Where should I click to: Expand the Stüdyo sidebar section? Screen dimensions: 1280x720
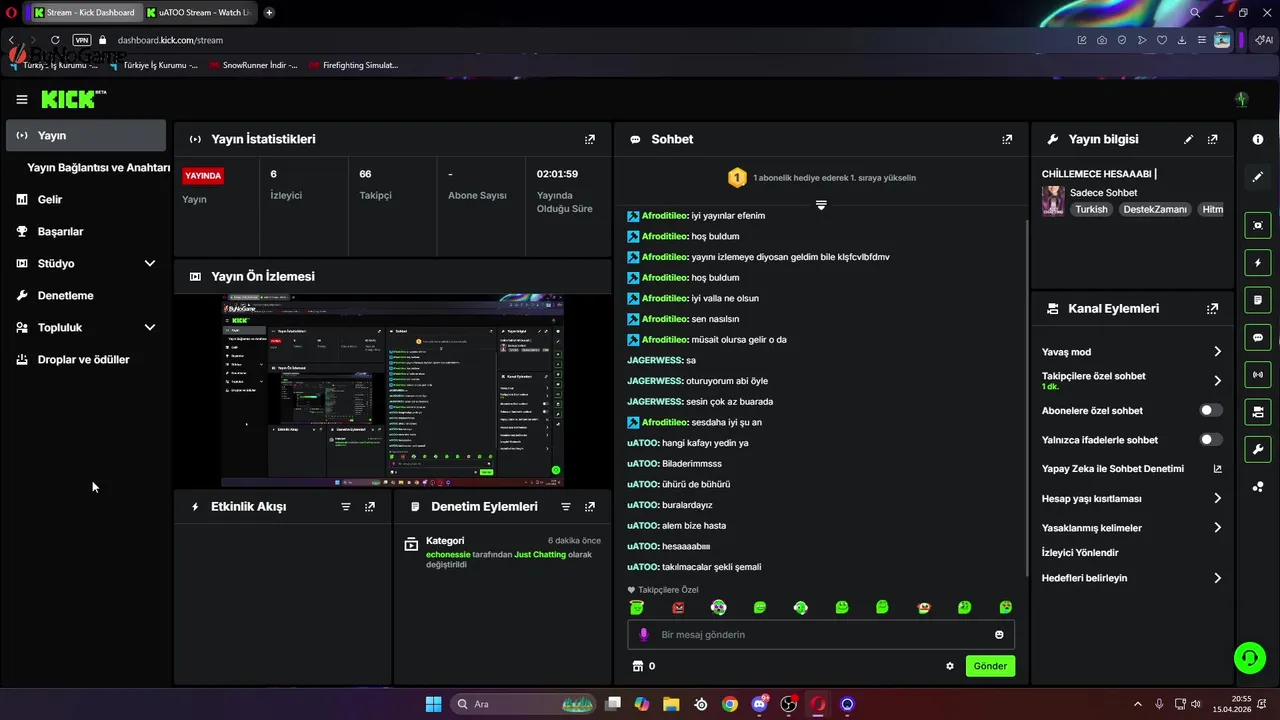[150, 263]
